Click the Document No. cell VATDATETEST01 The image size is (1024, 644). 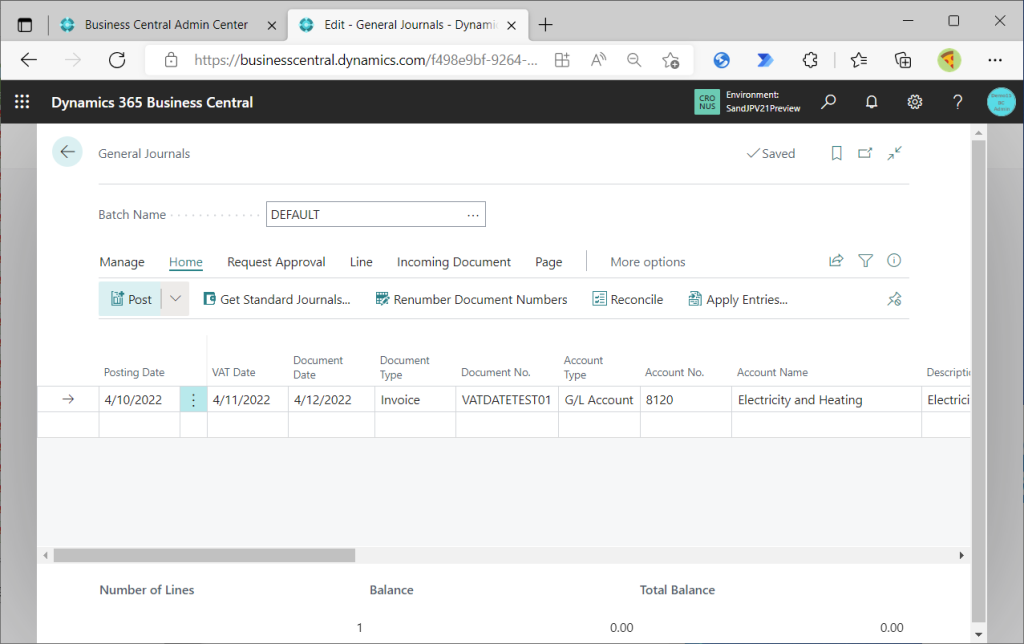coord(507,400)
